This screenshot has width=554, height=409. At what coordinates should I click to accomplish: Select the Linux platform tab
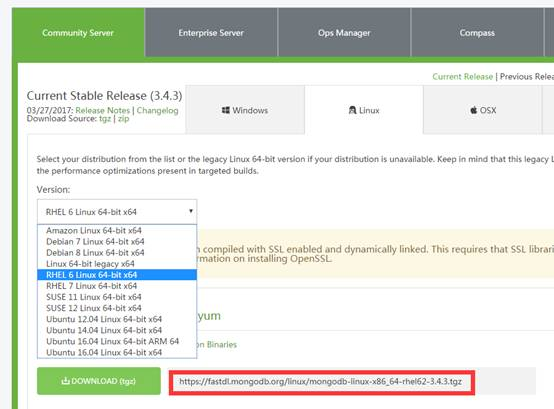tap(364, 110)
